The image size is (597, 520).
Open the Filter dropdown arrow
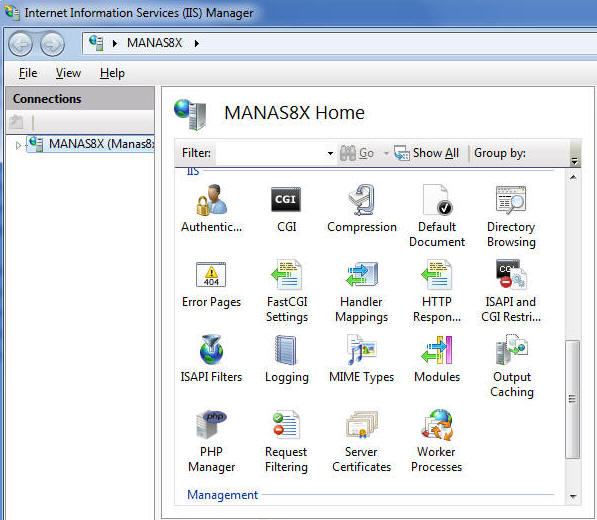[x=330, y=153]
